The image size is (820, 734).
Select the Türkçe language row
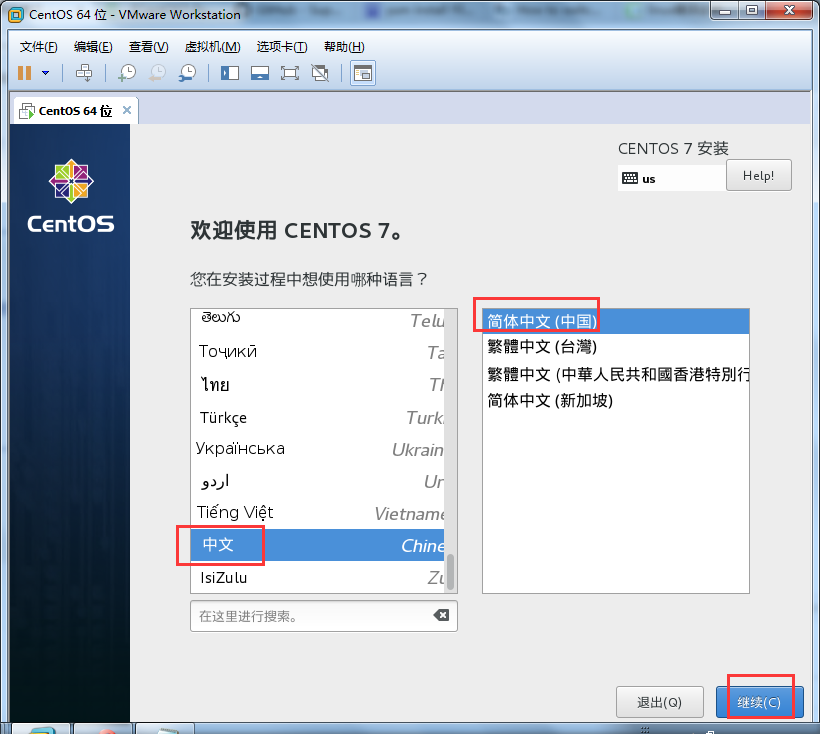(x=317, y=418)
